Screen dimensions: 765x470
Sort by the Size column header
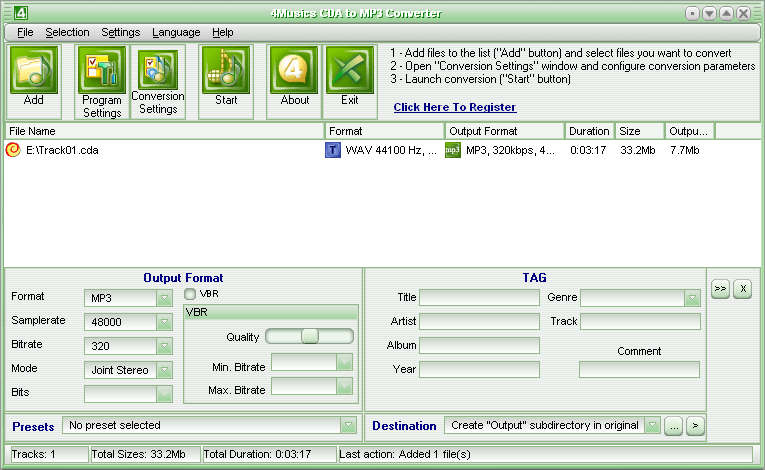point(640,131)
